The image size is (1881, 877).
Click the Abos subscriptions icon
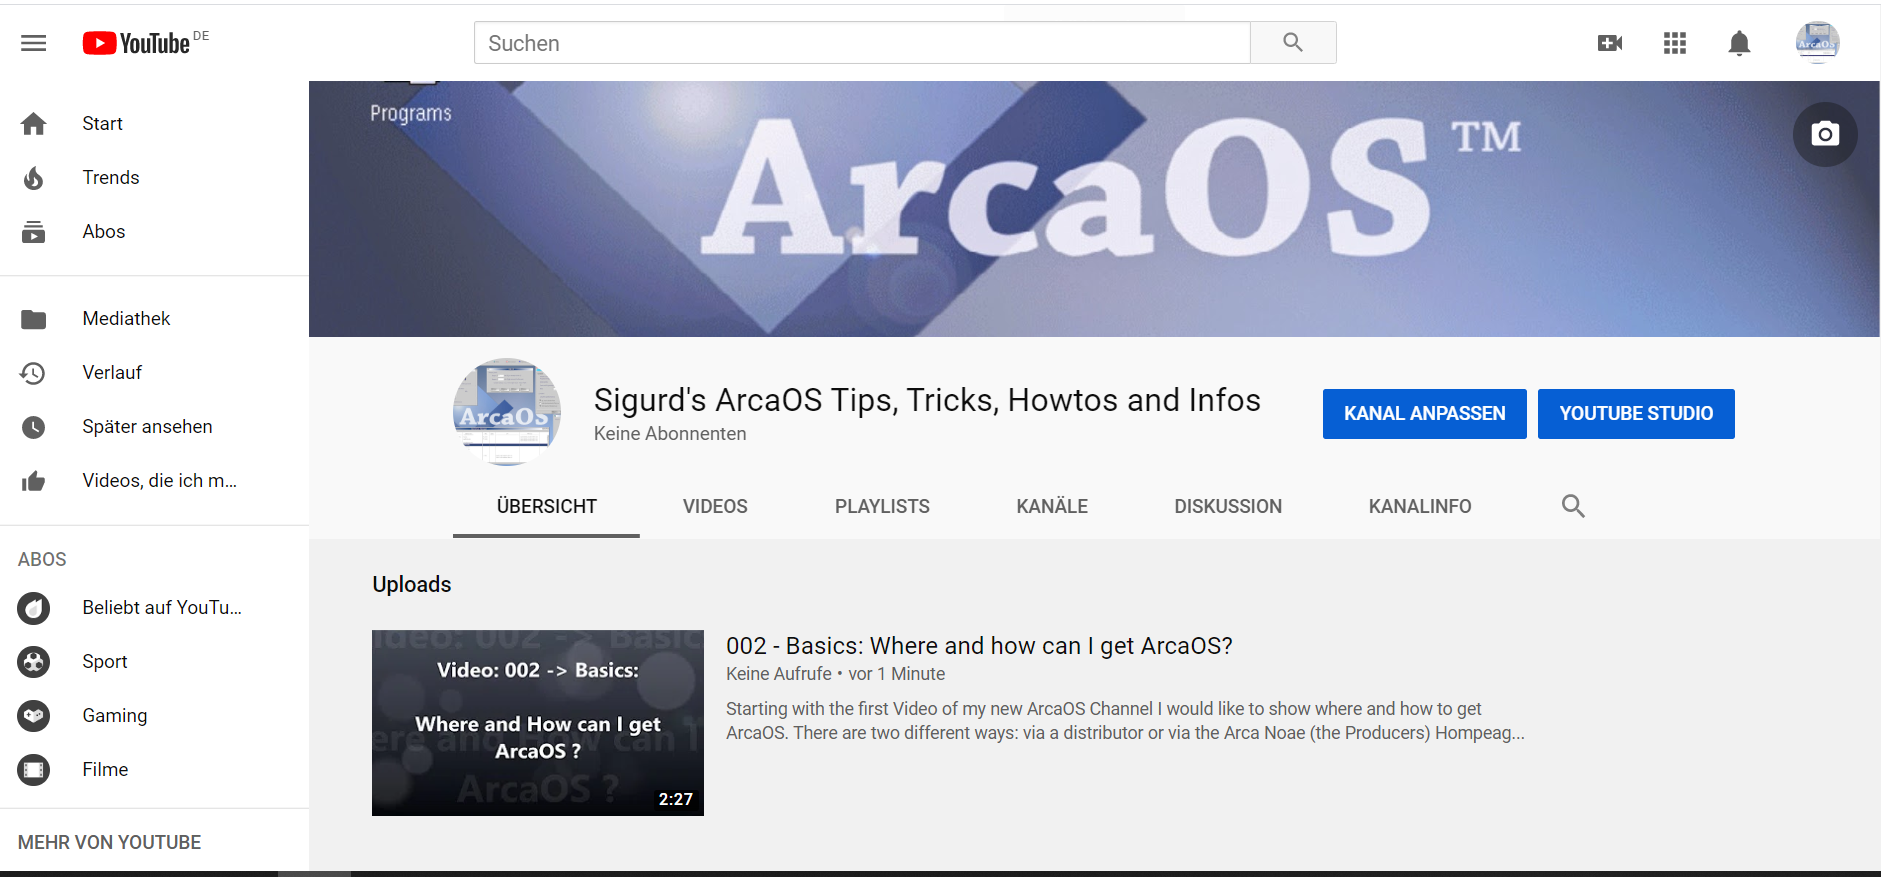(x=34, y=232)
